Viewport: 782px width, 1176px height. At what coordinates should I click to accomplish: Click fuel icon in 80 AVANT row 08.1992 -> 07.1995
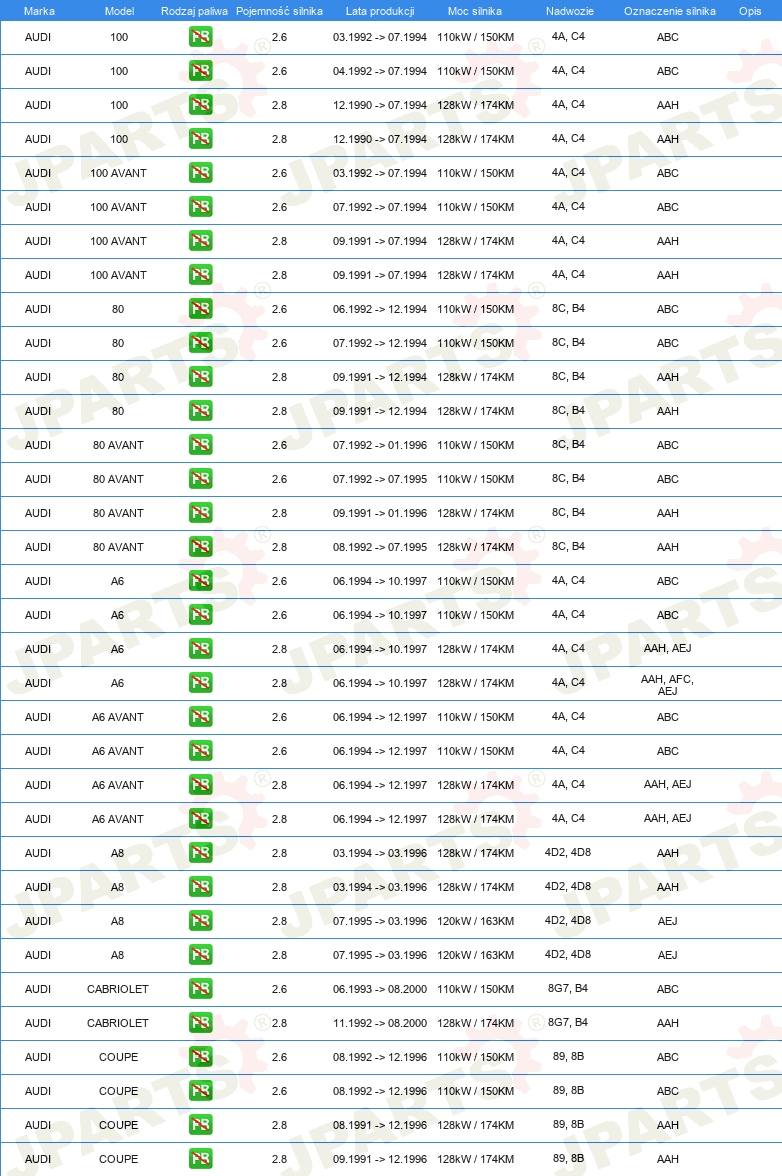pos(200,547)
